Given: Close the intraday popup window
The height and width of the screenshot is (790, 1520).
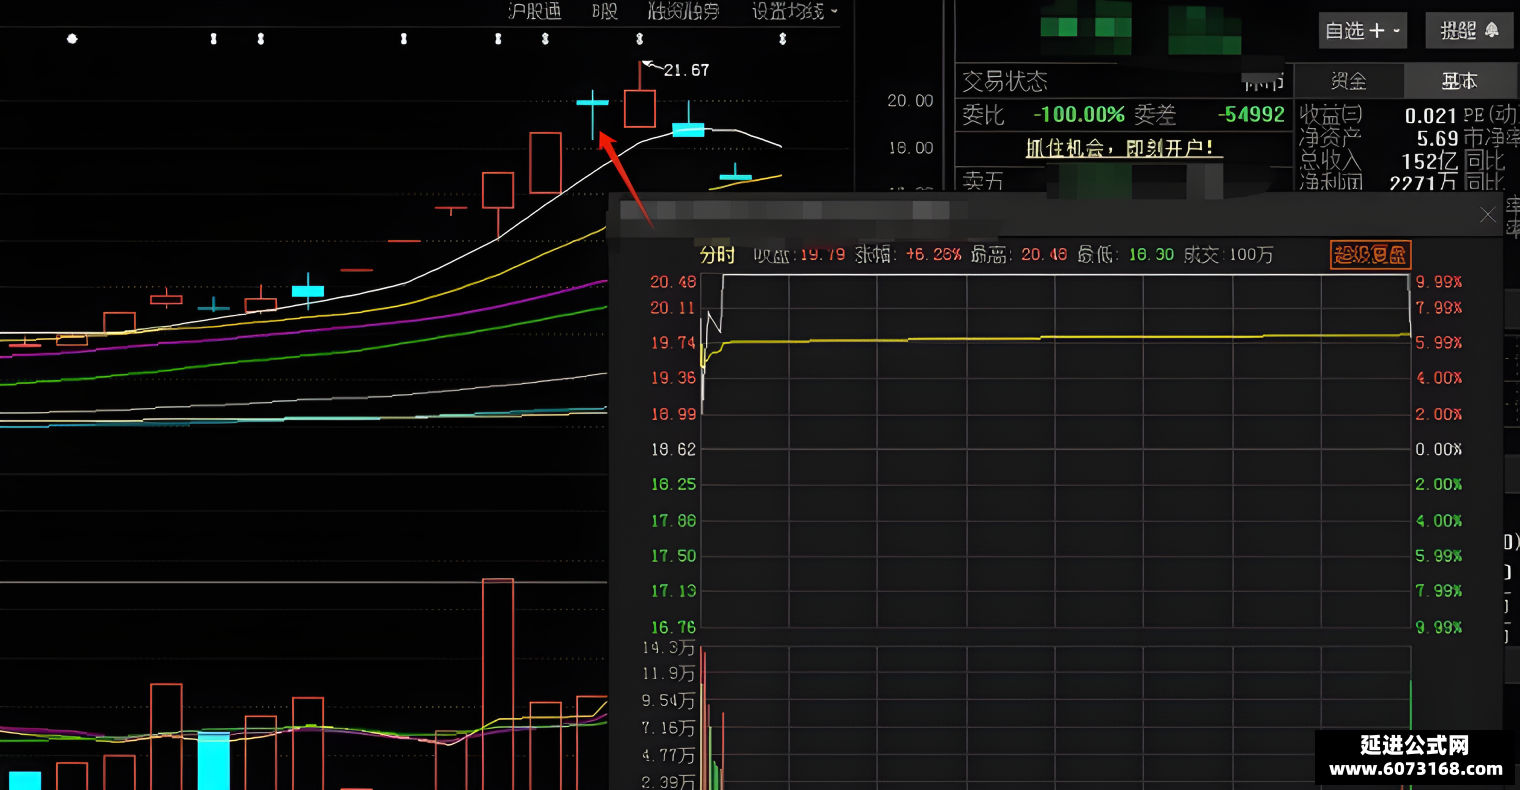Looking at the screenshot, I should point(1487,215).
